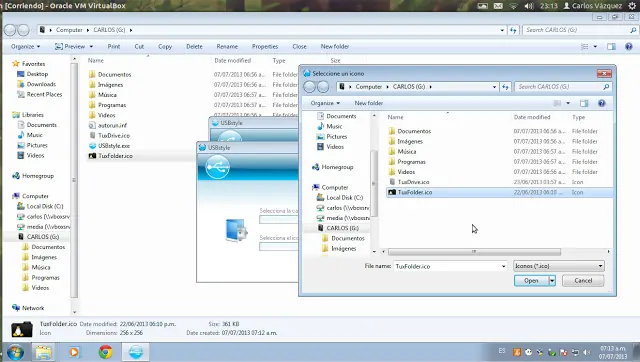
Task: Open the Explorer help icon
Action: tap(629, 47)
